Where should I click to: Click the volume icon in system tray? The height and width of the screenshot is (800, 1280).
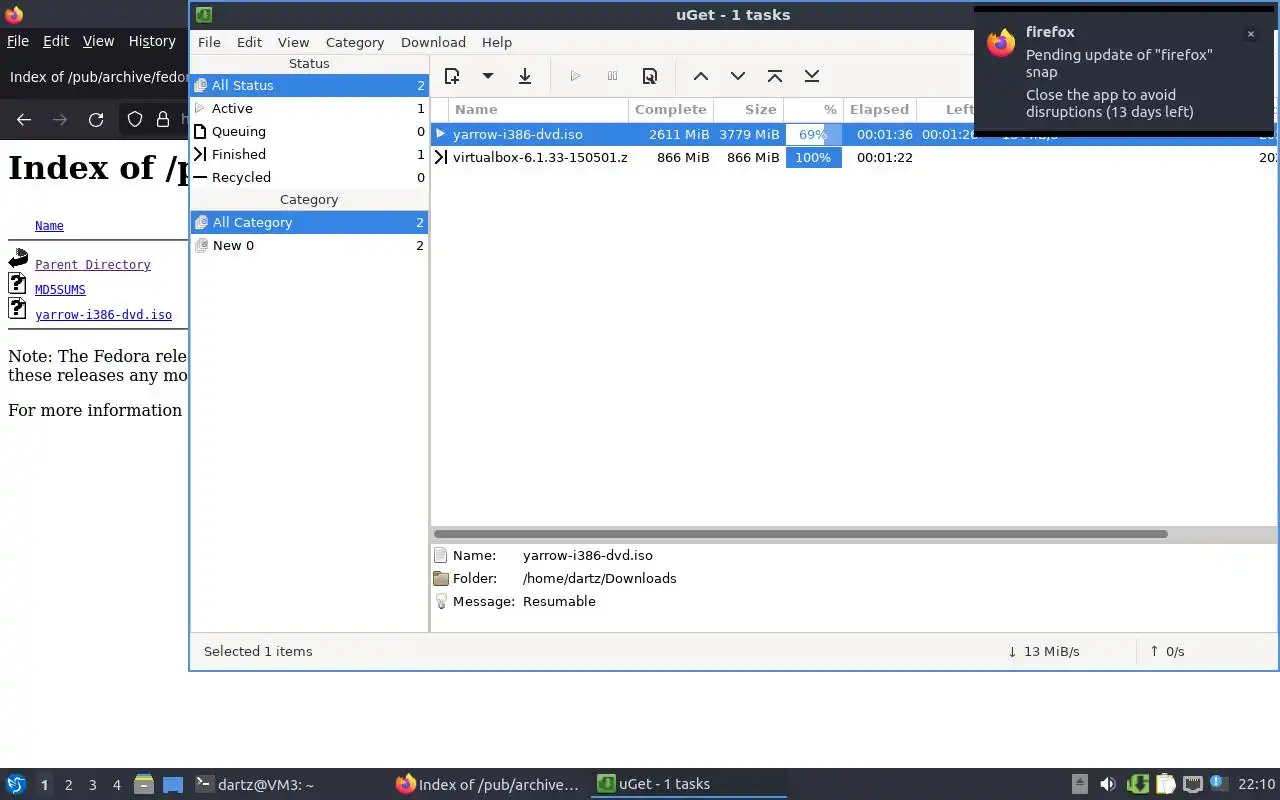pyautogui.click(x=1107, y=784)
